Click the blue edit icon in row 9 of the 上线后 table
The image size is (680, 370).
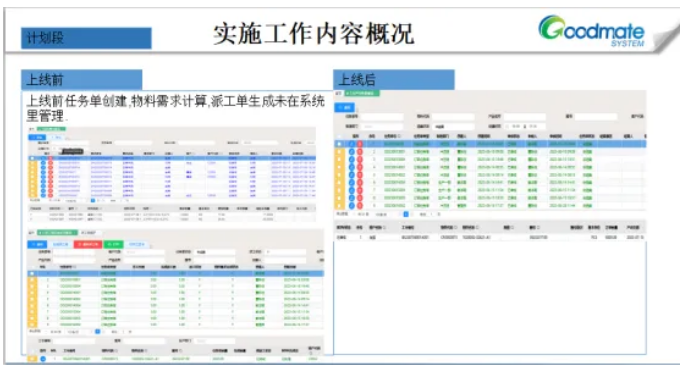(x=352, y=206)
